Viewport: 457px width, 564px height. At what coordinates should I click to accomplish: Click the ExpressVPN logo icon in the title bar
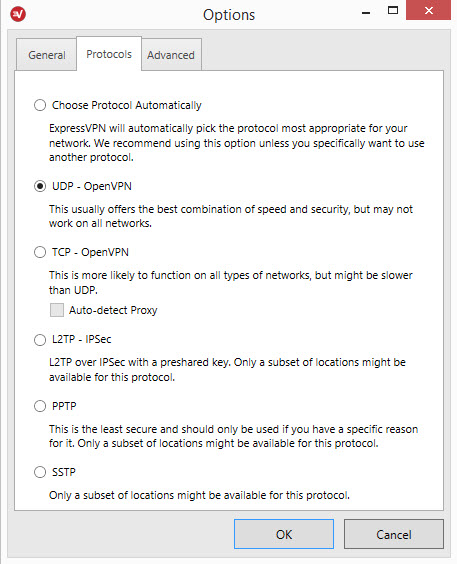(18, 14)
